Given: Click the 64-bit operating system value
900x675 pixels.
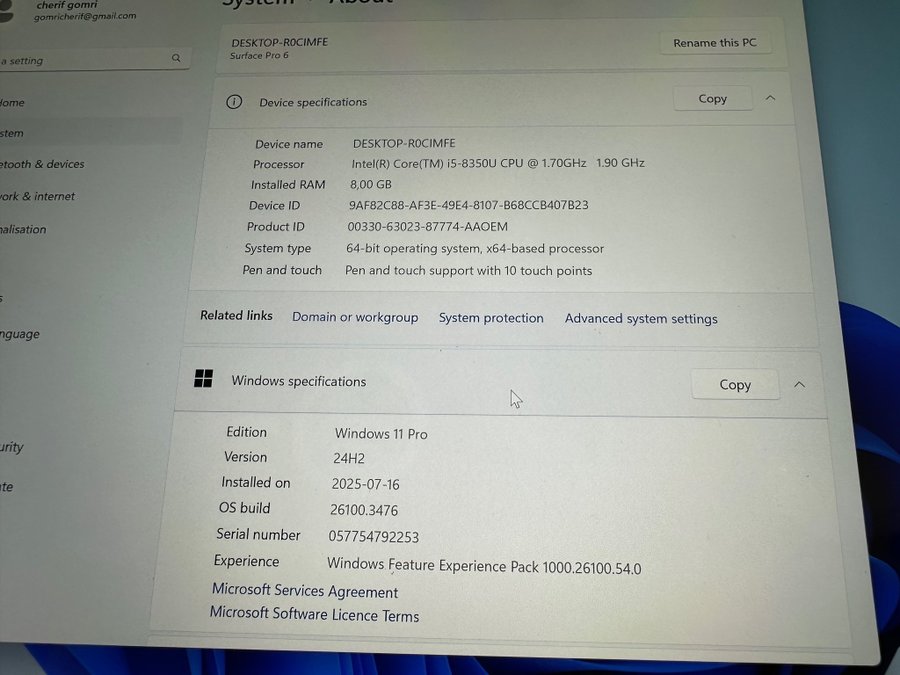Looking at the screenshot, I should tap(475, 249).
